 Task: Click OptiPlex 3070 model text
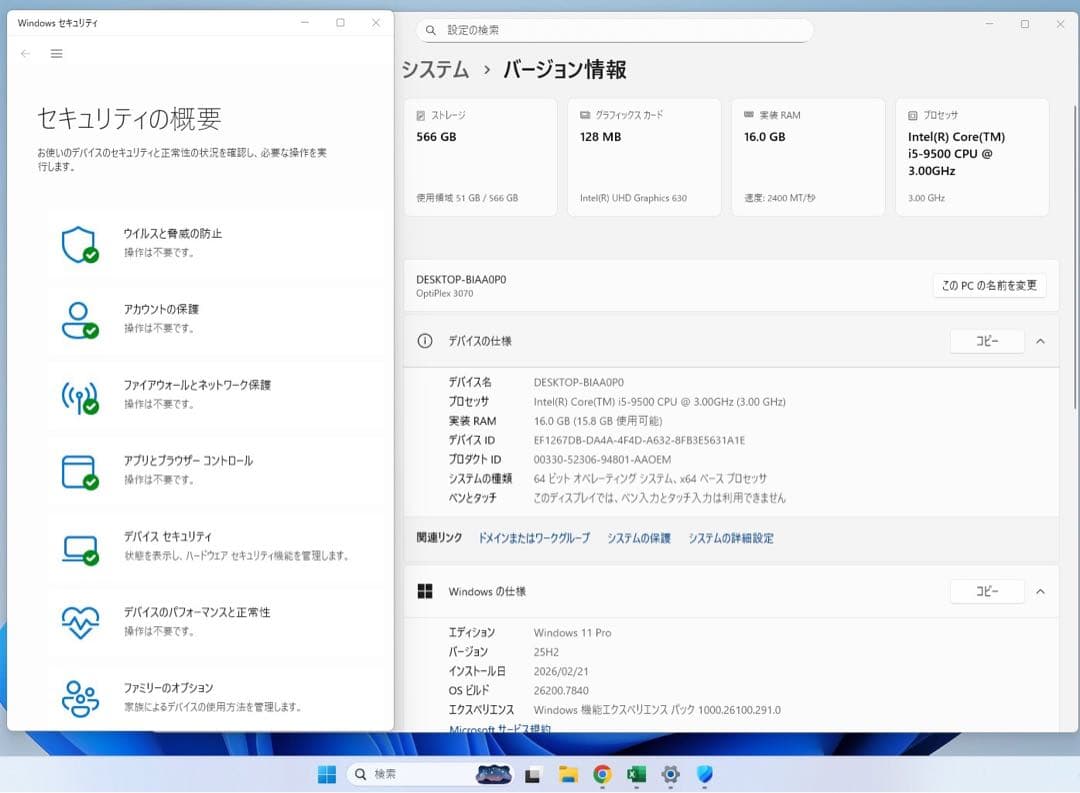pos(444,293)
